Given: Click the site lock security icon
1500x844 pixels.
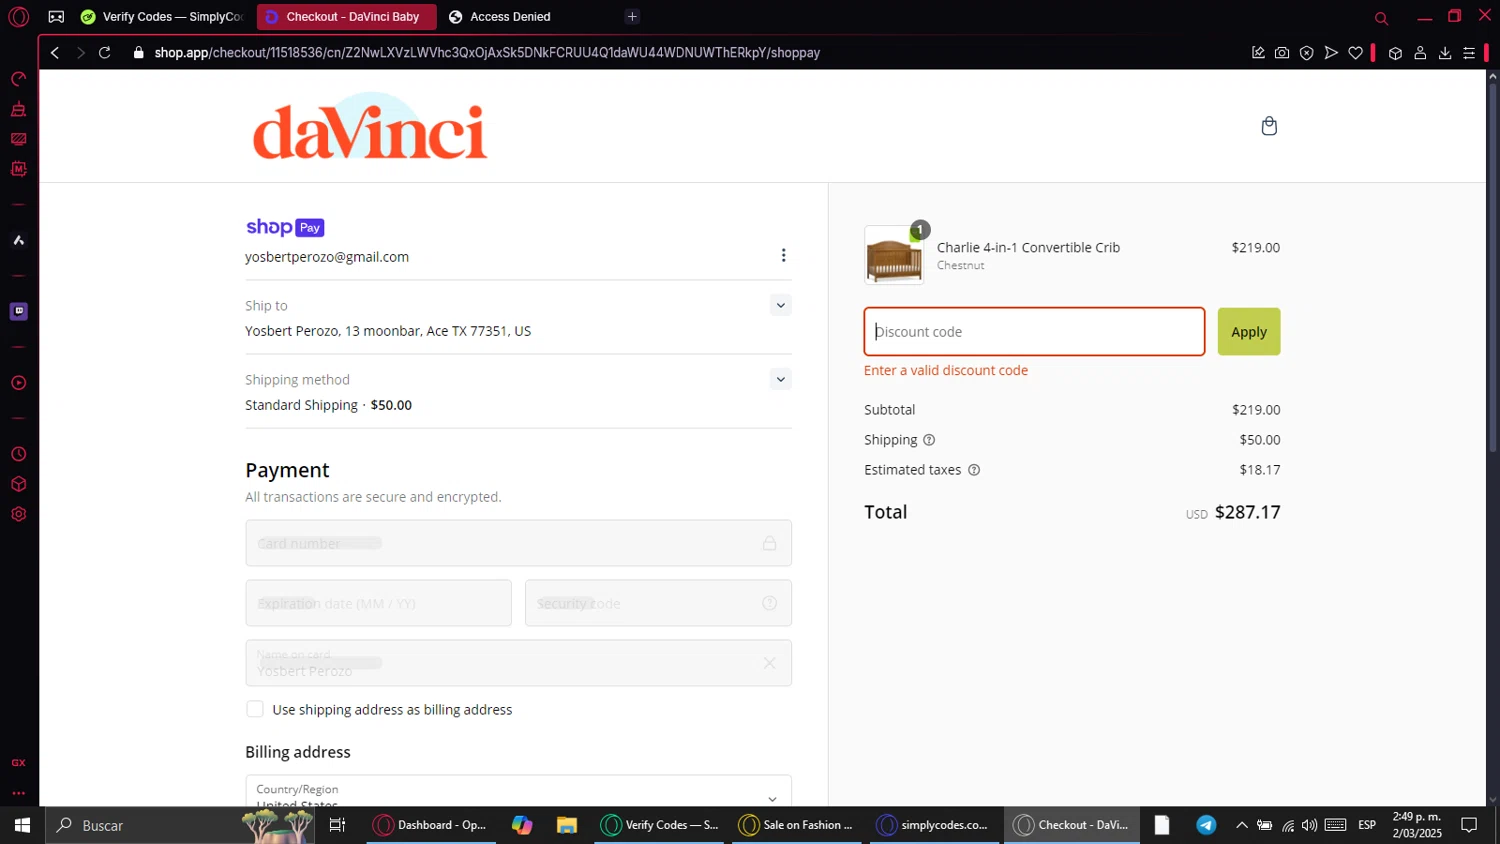Looking at the screenshot, I should click(x=139, y=53).
